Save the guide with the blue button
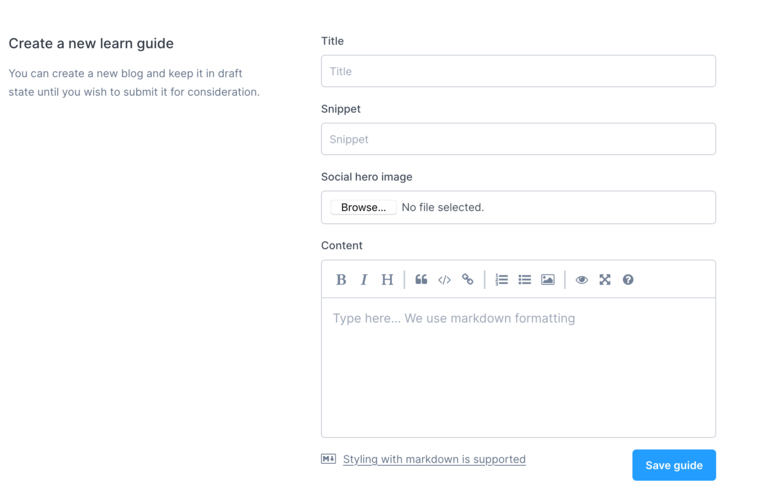The height and width of the screenshot is (500, 764). pos(674,465)
